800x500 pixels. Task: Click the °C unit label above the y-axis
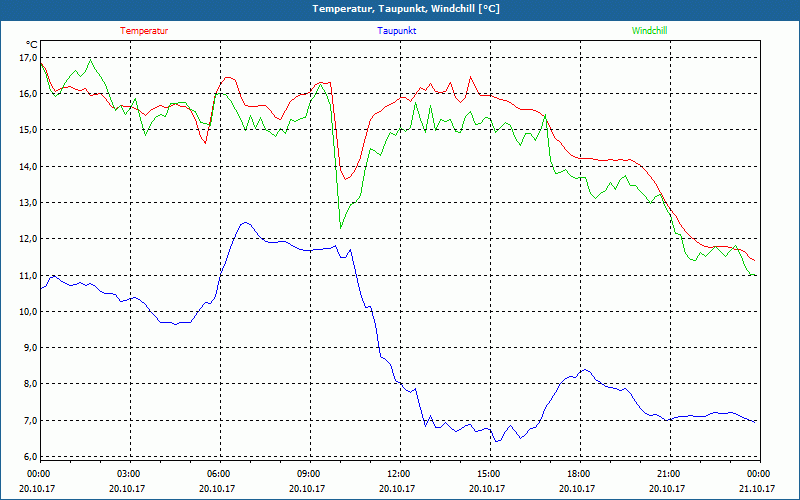32,44
